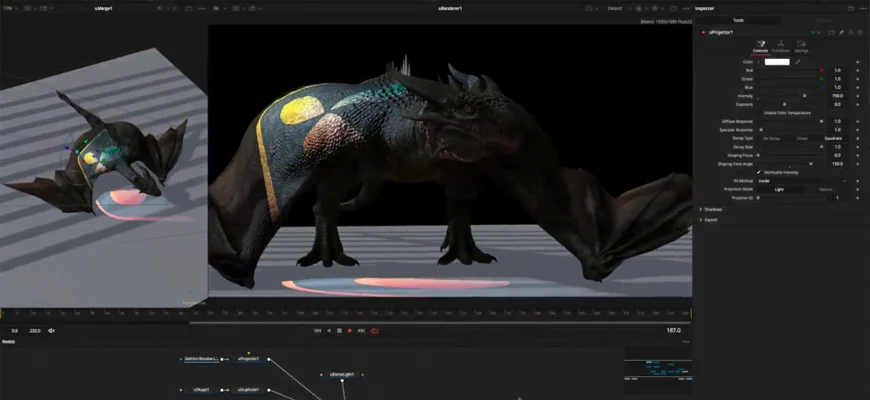
Task: Add a keyframe for Shaping Cone Angle
Action: [858, 164]
